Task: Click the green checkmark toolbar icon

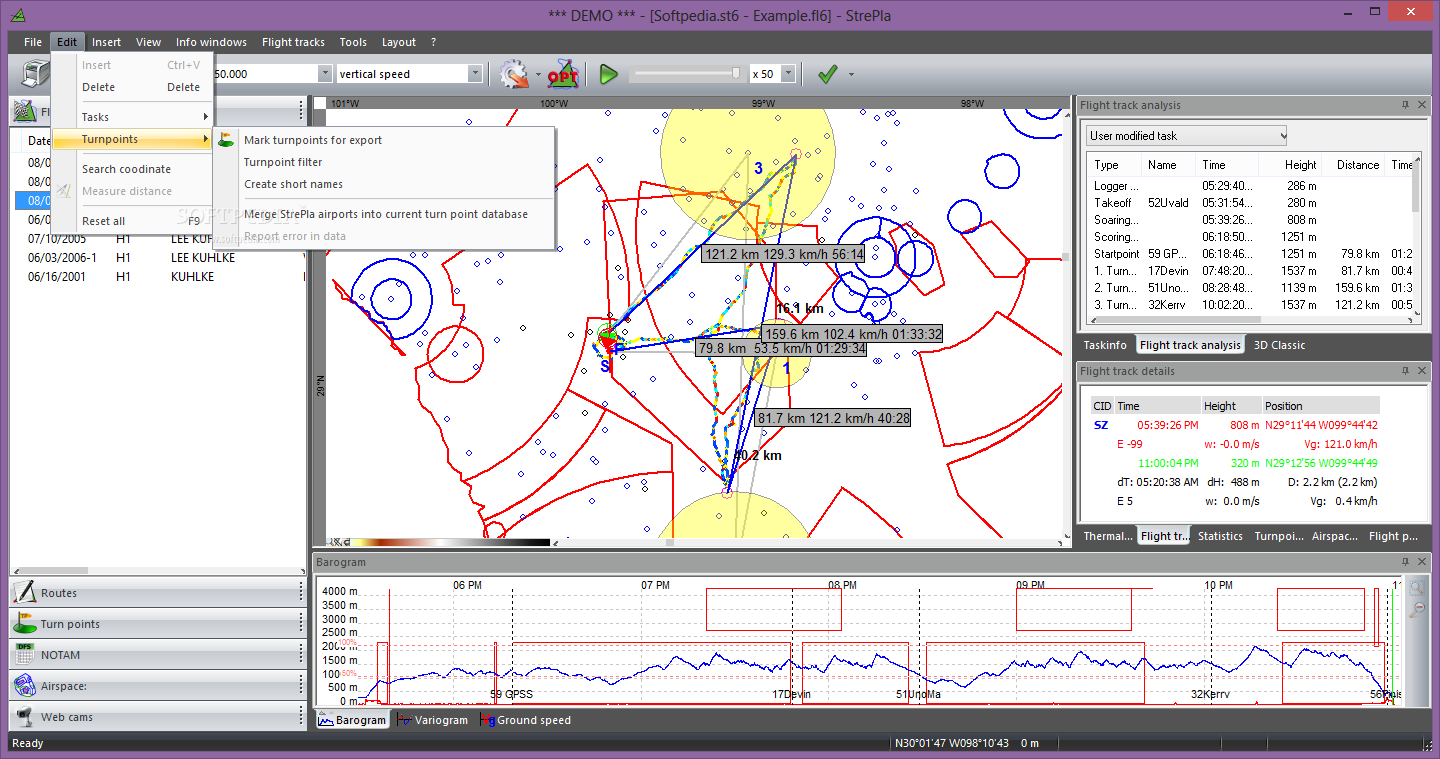Action: tap(827, 74)
